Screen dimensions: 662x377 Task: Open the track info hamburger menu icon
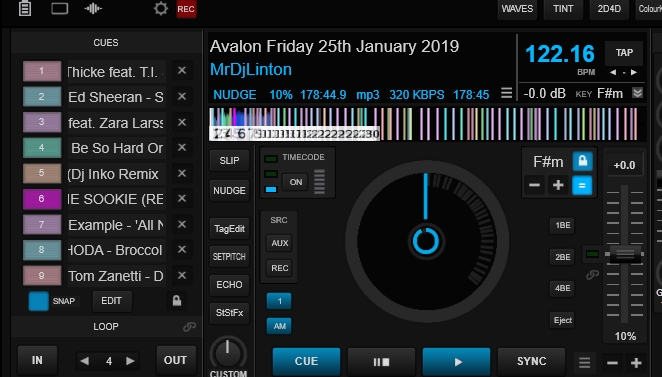[506, 93]
